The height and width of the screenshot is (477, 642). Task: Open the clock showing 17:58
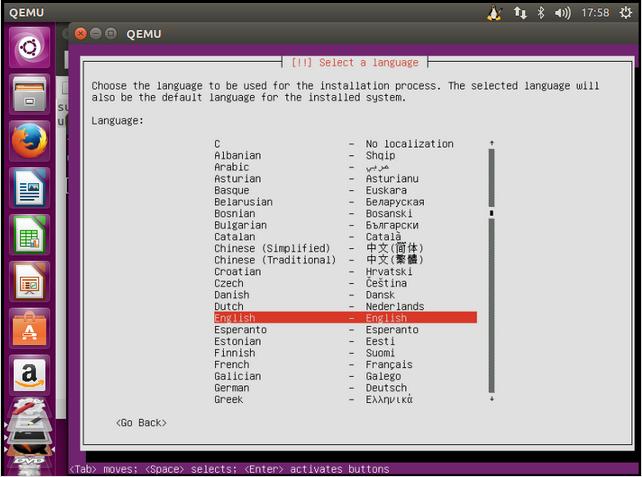click(x=595, y=13)
